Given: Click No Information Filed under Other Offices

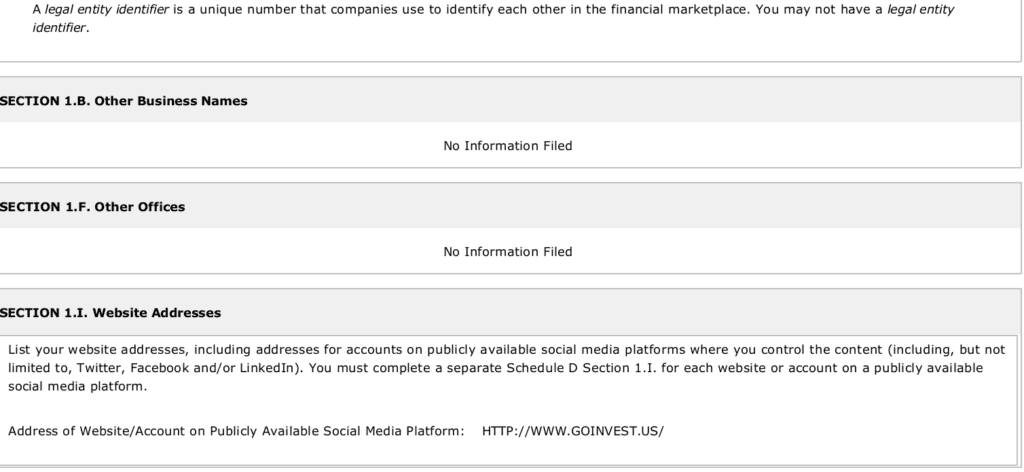Looking at the screenshot, I should [x=507, y=251].
